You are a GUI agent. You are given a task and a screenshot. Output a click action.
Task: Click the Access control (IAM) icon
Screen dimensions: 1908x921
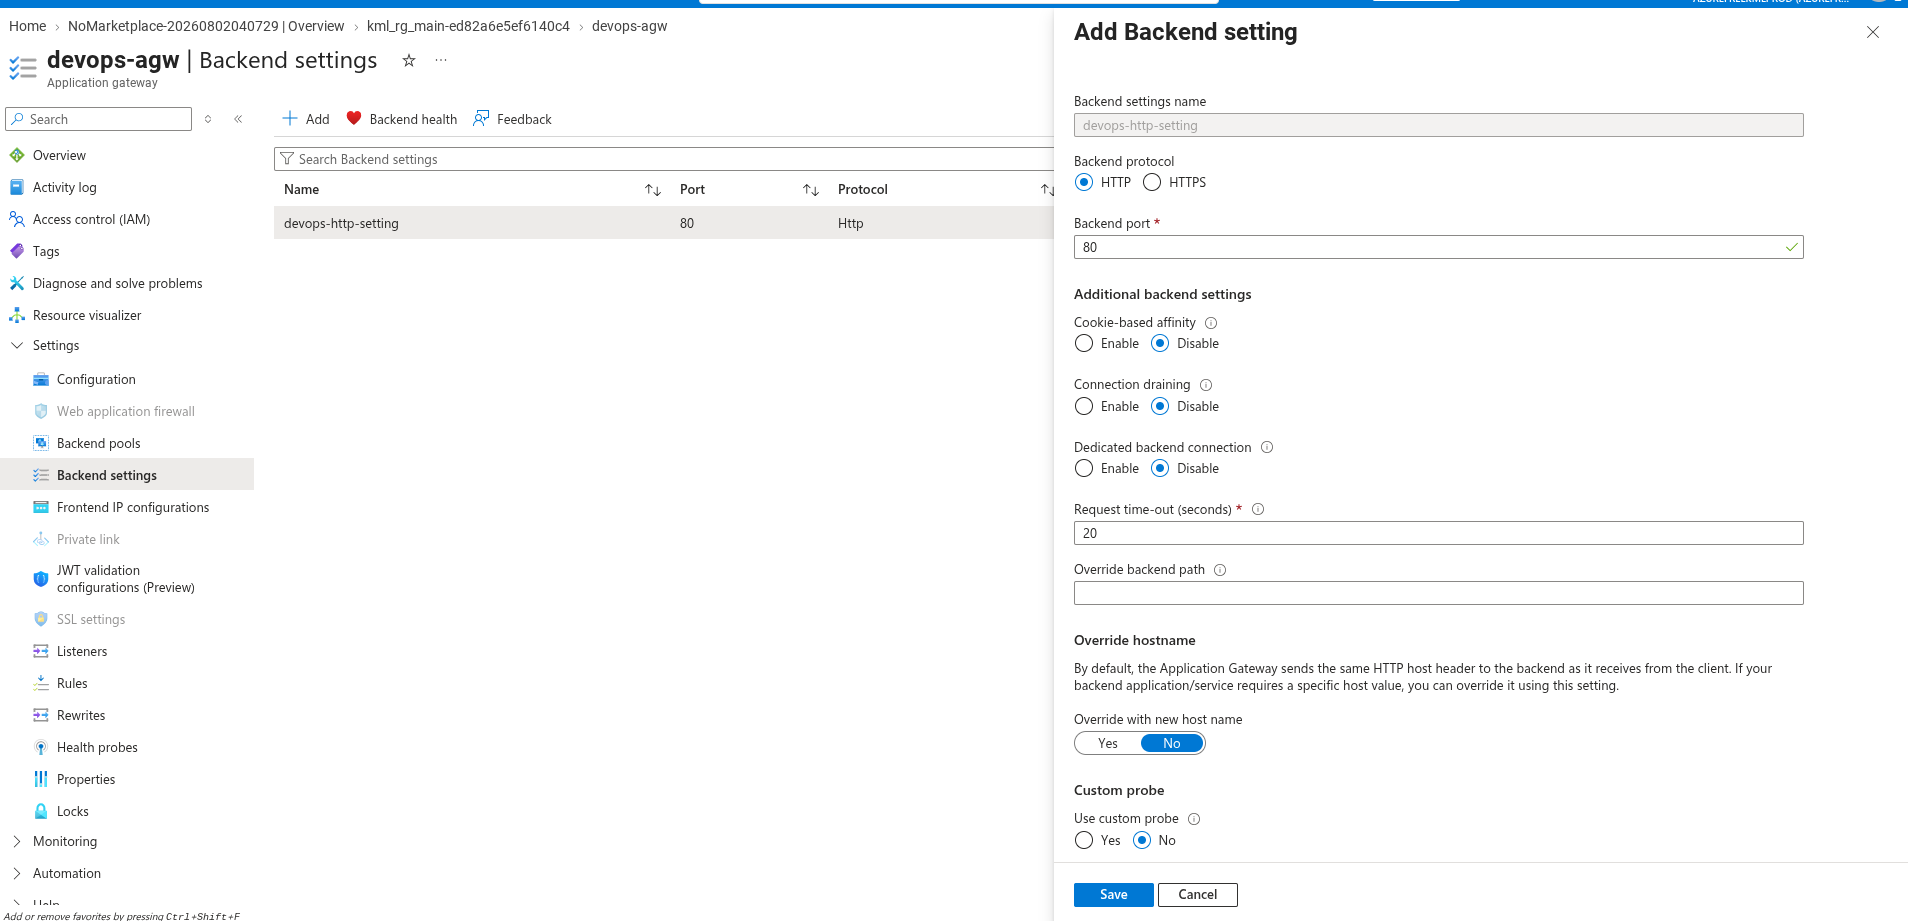coord(17,219)
